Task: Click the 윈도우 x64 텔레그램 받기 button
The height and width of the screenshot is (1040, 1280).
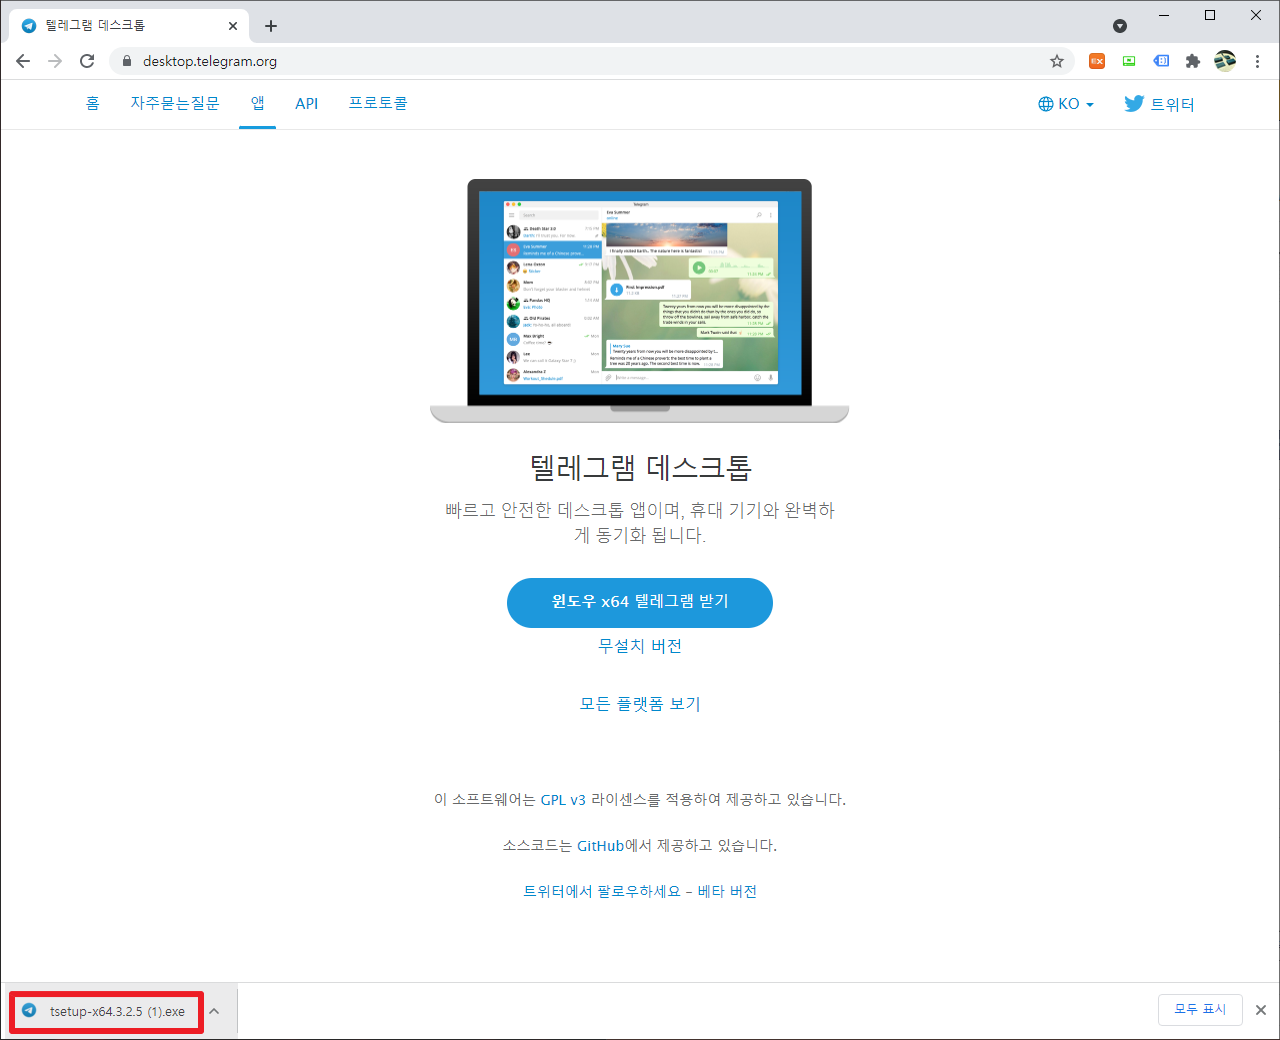Action: pos(640,603)
